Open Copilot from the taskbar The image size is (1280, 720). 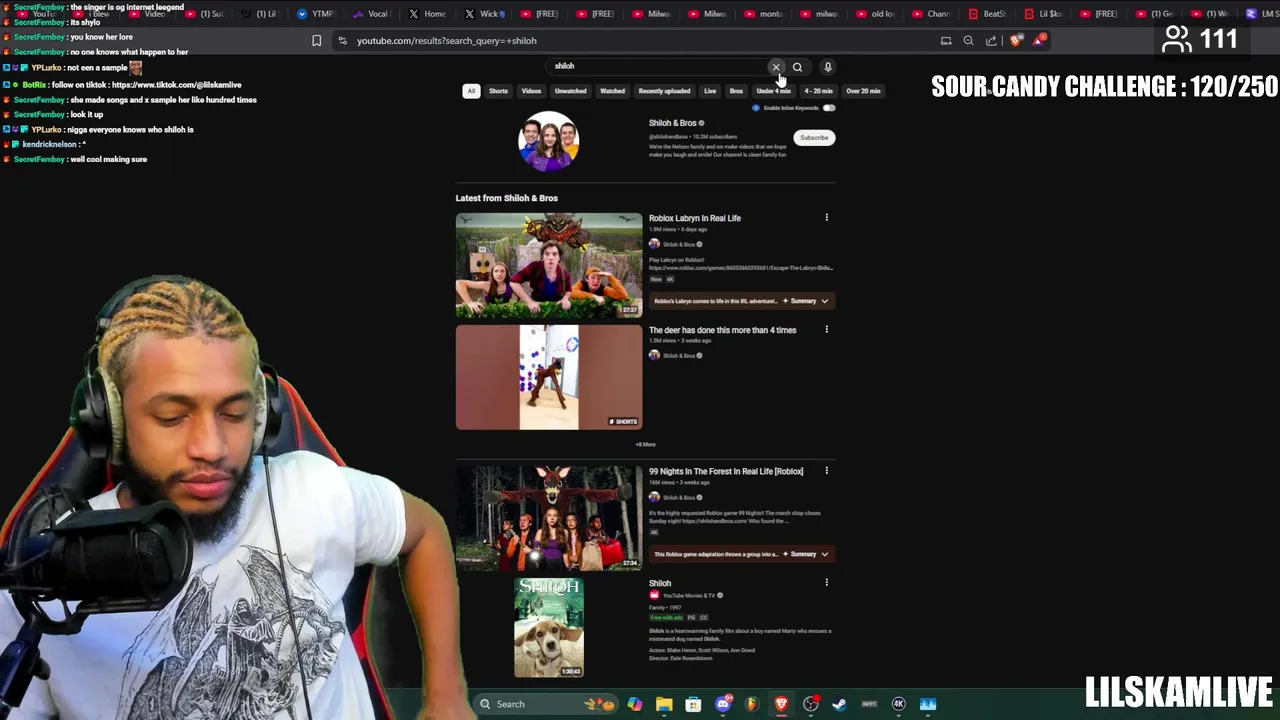coord(635,704)
